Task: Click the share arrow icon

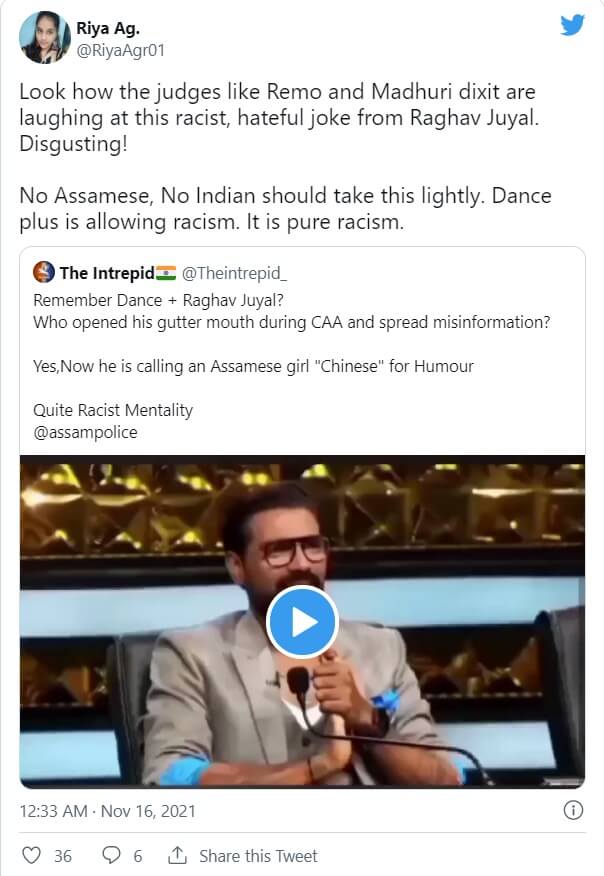Action: click(x=178, y=855)
